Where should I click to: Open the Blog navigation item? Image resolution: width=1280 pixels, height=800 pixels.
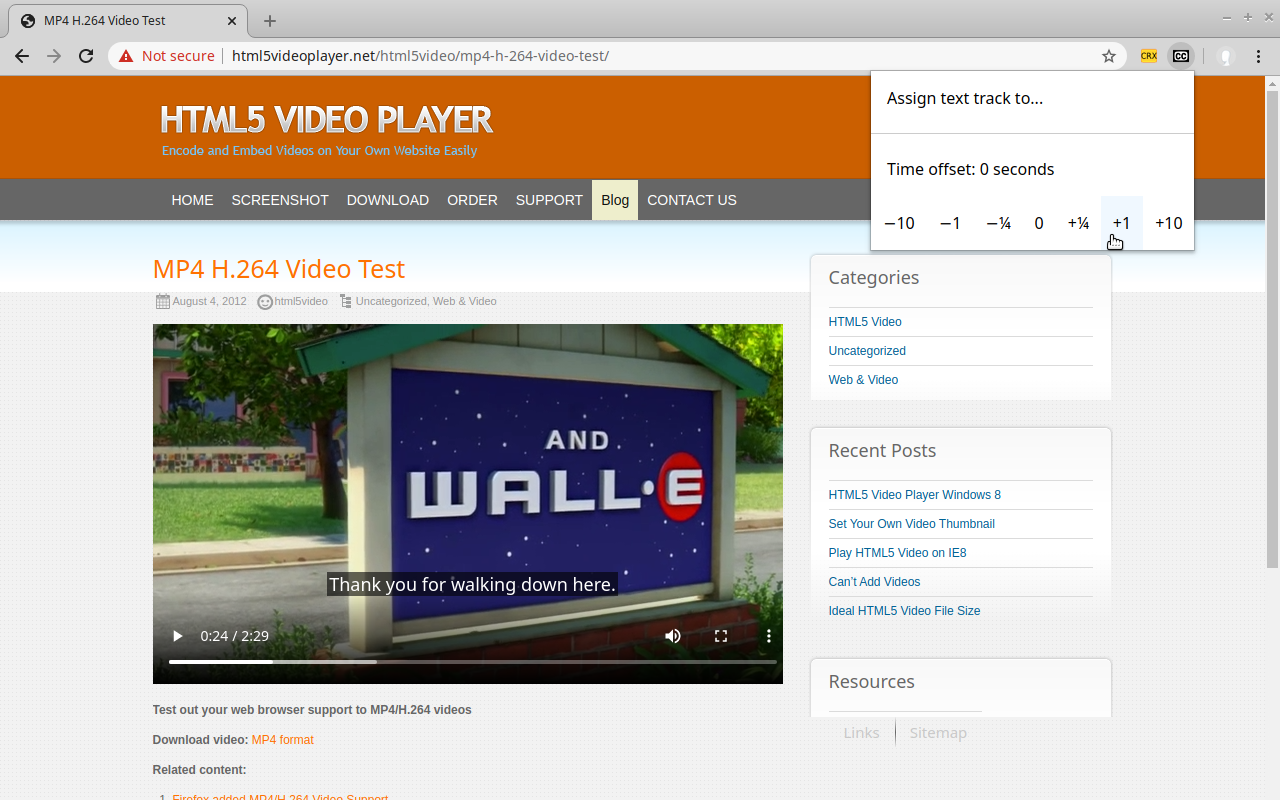coord(615,200)
